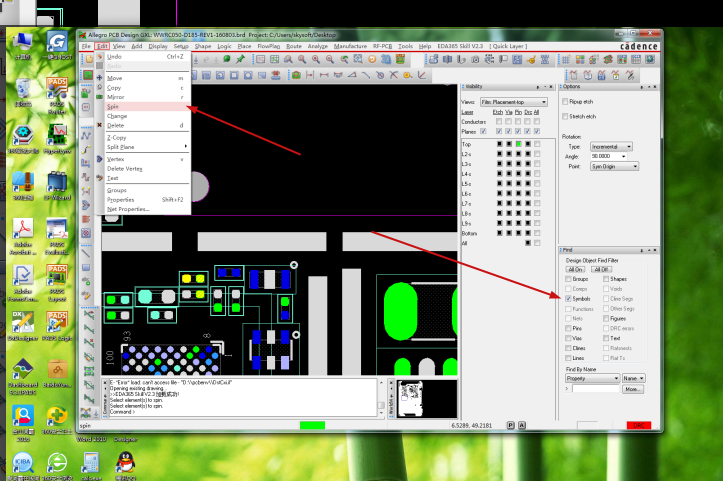This screenshot has height=481, width=723.
Task: Open the Manufacture menu
Action: click(x=350, y=46)
